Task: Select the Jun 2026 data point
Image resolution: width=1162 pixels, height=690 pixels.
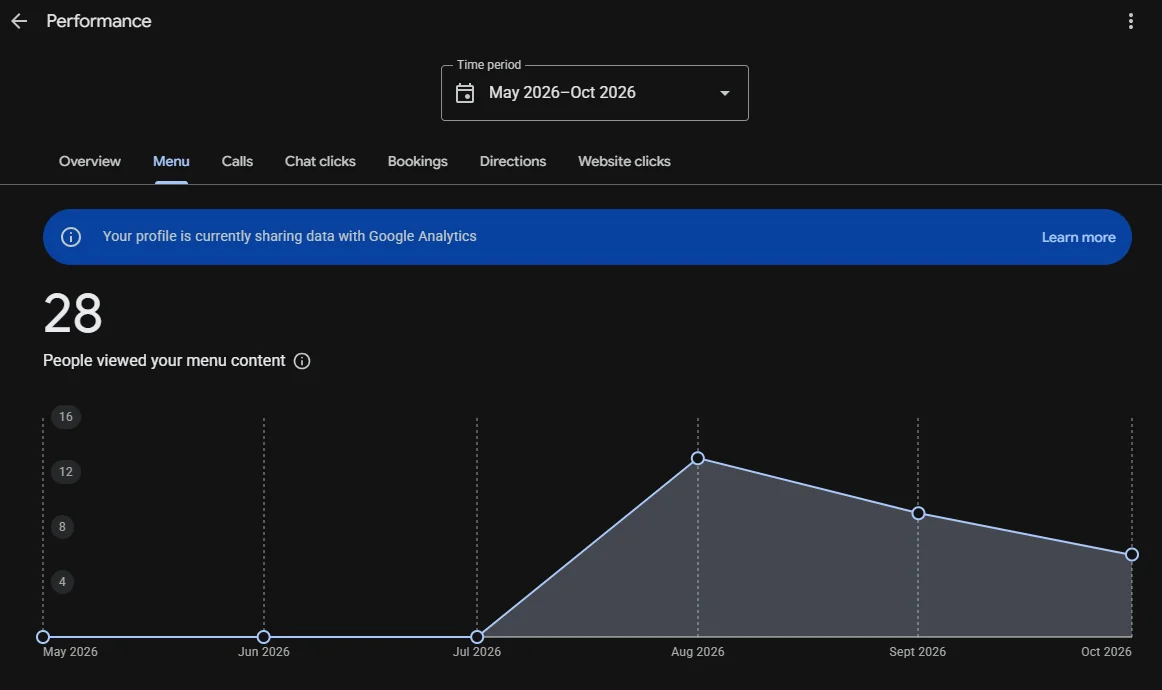Action: click(x=264, y=637)
